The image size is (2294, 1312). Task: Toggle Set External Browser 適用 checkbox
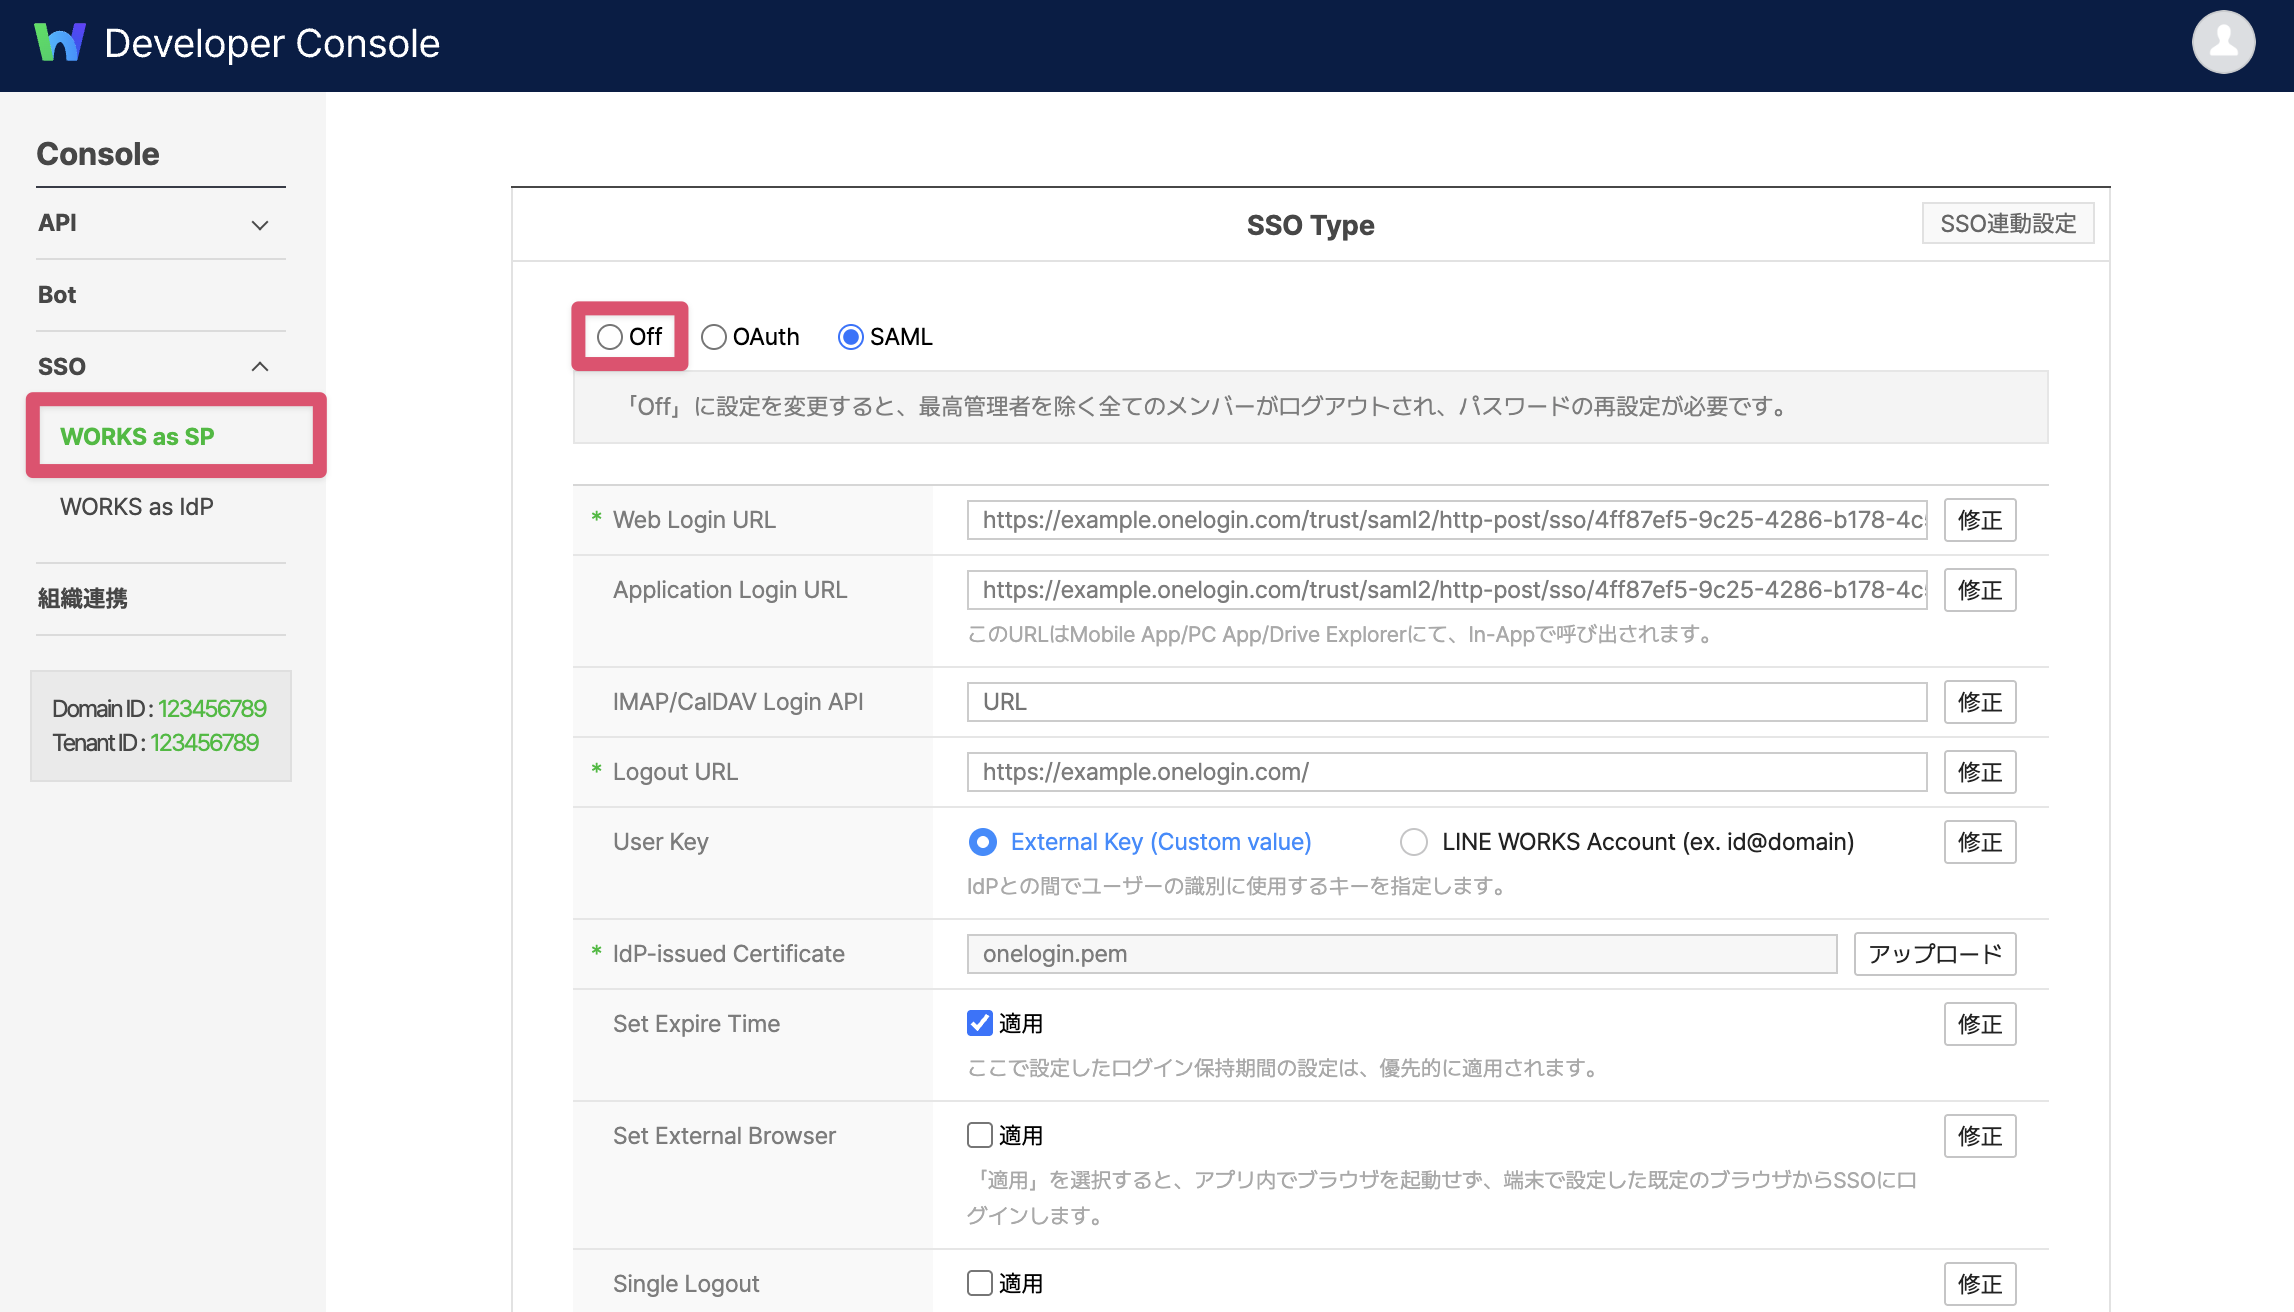point(980,1135)
